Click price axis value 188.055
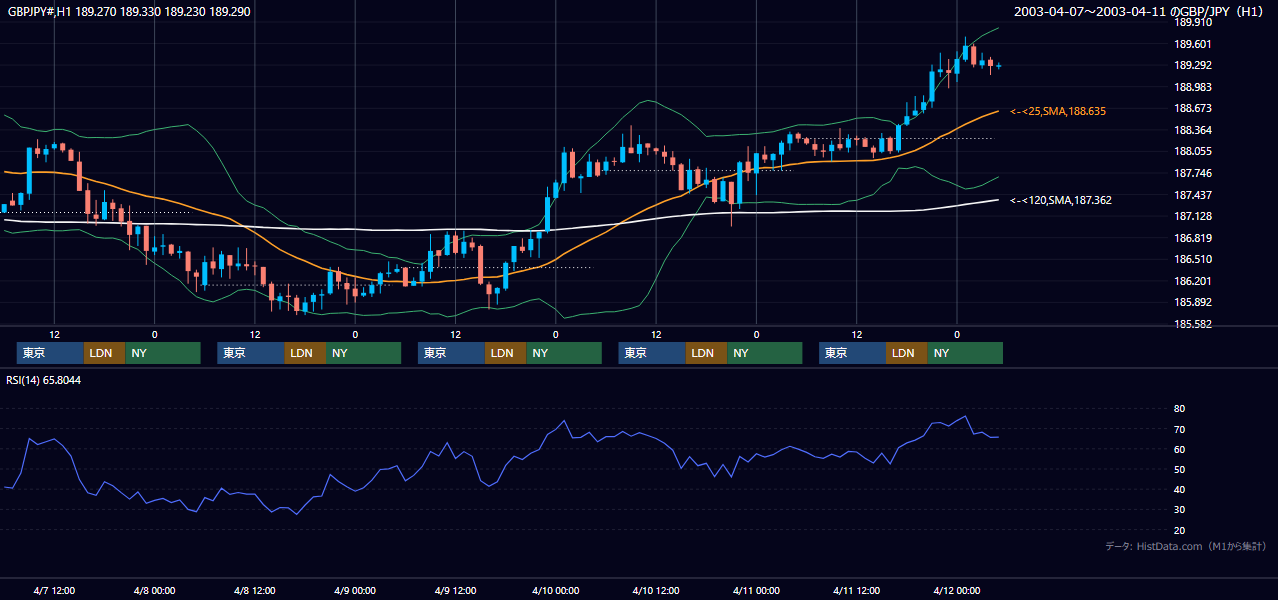 pos(1193,152)
